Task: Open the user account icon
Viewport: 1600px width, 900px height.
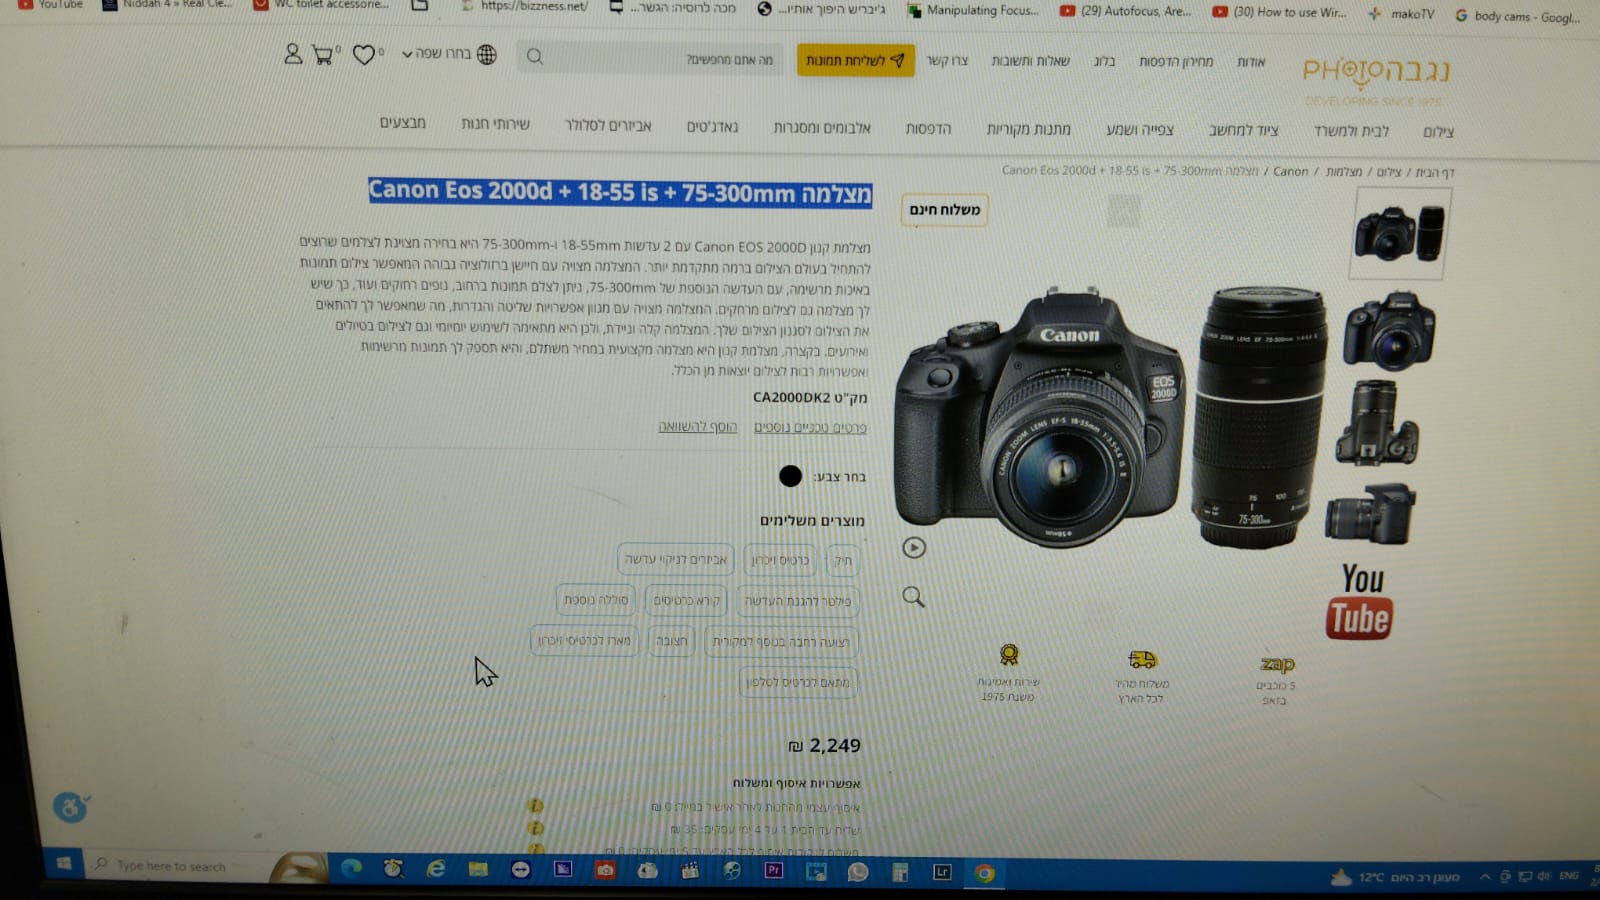Action: click(293, 53)
